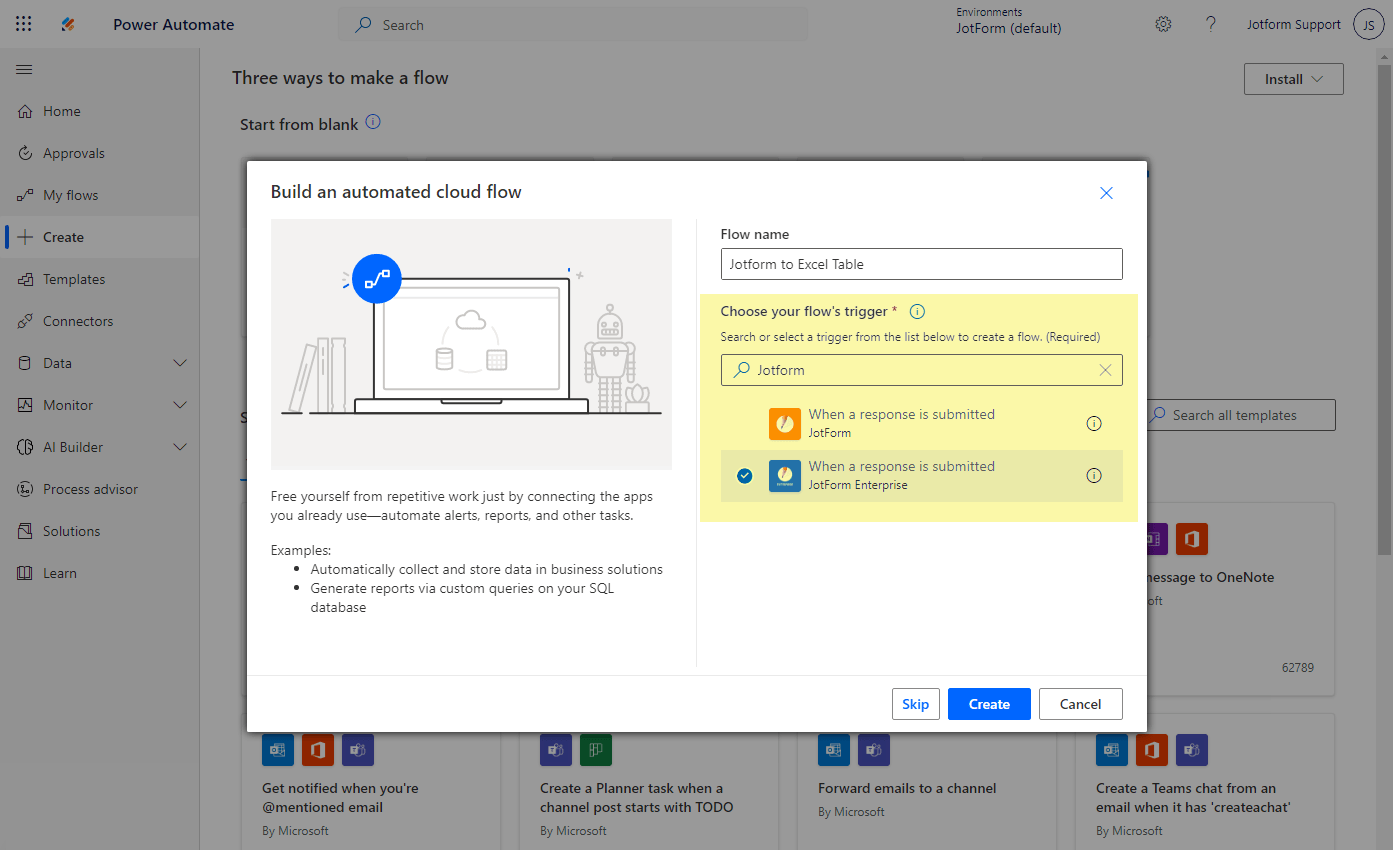The image size is (1393, 850).
Task: Go to My flows in sidebar
Action: coord(70,195)
